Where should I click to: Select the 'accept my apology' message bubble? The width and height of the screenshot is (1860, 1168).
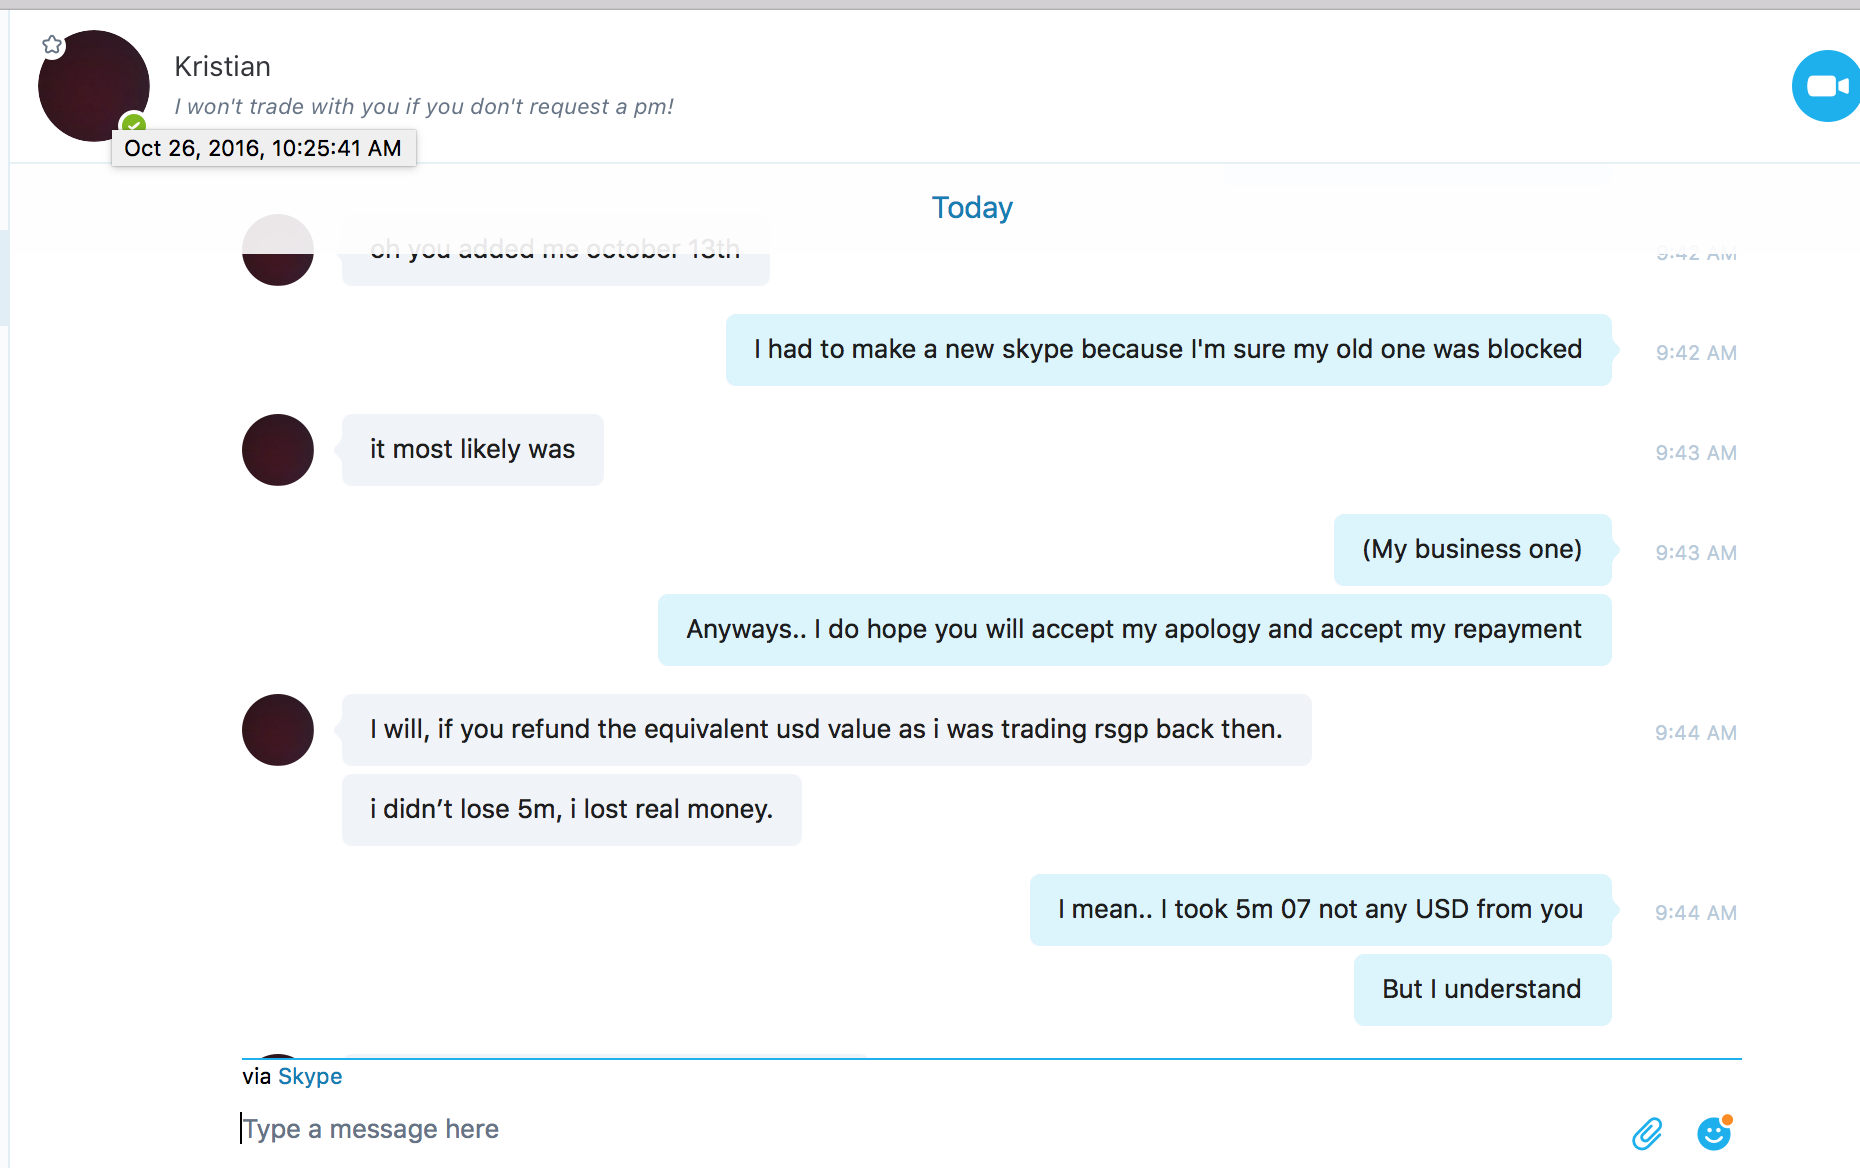point(1134,629)
